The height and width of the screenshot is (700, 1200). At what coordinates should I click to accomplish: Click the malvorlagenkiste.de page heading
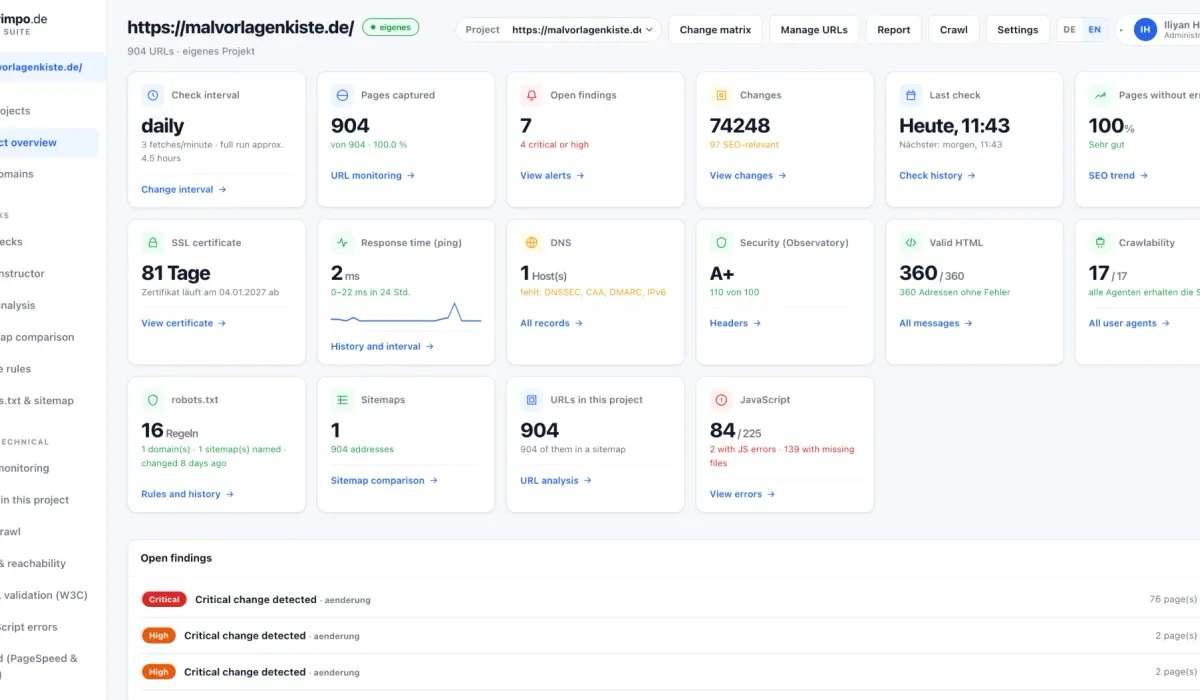tap(241, 28)
